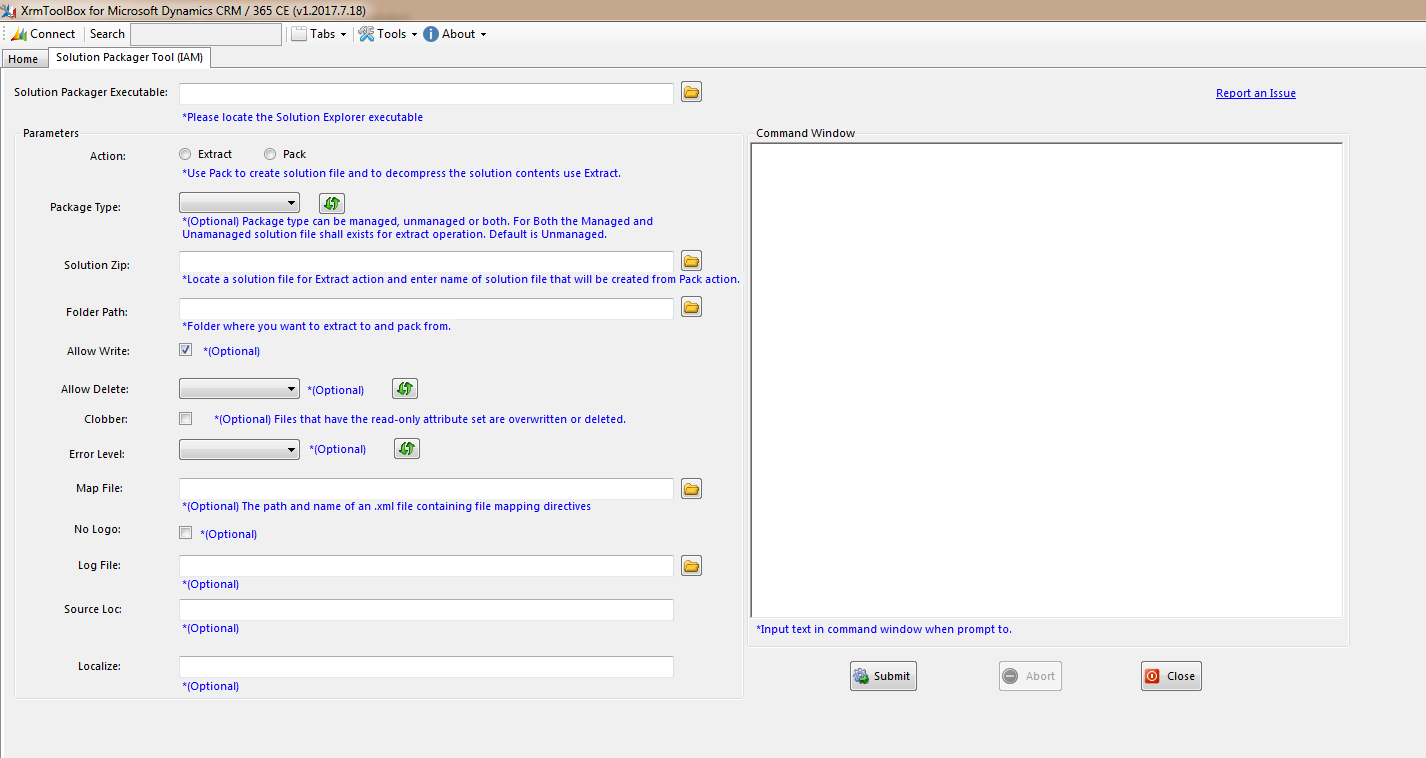Click the Submit button
Viewport: 1426px width, 758px height.
[x=883, y=676]
